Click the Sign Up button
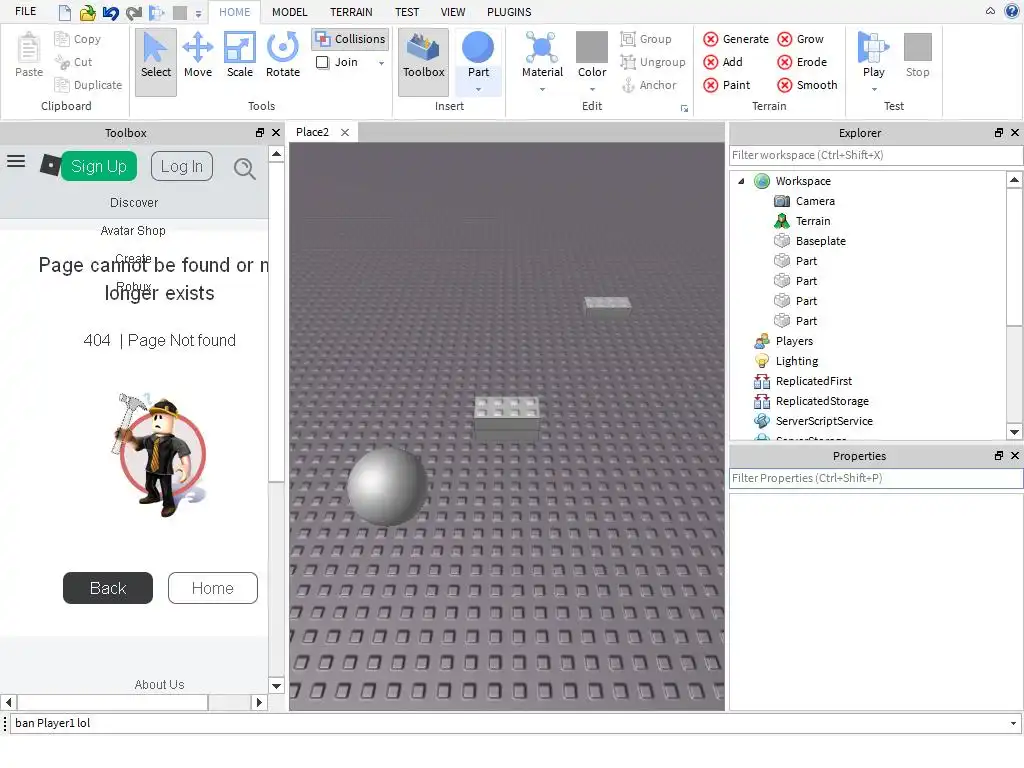The width and height of the screenshot is (1024, 768). (x=99, y=167)
